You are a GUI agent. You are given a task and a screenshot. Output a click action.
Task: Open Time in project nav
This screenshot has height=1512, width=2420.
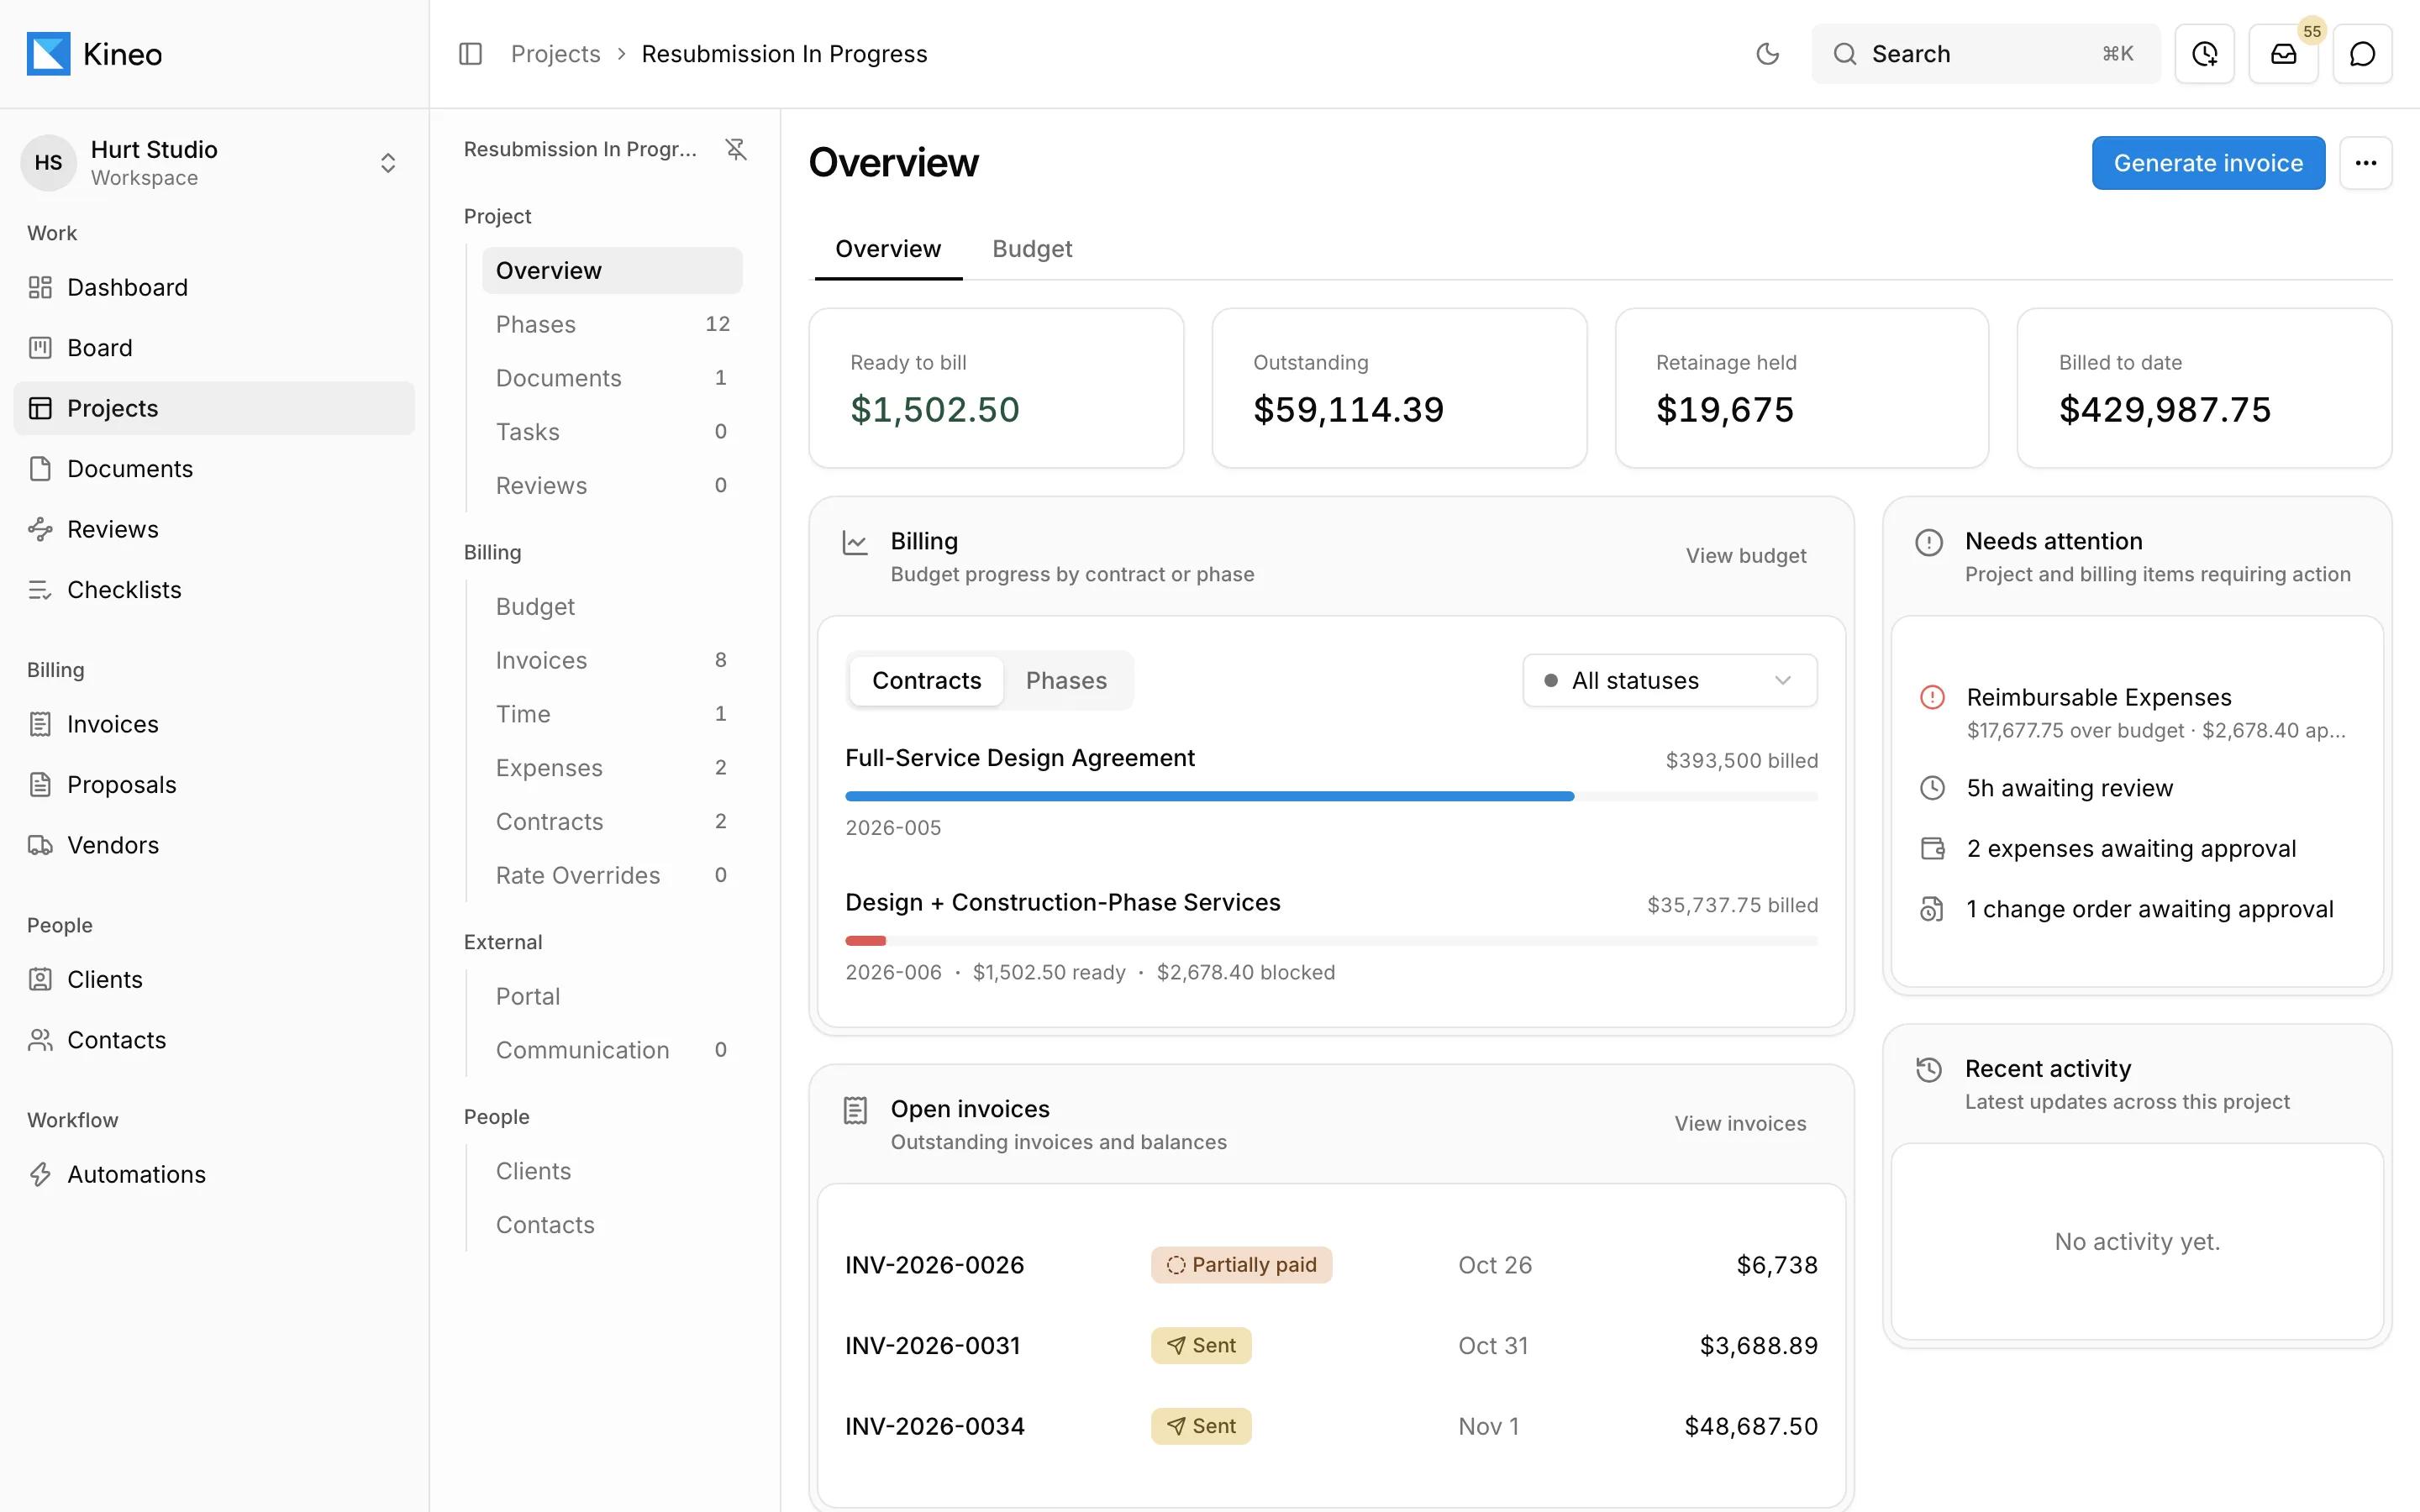[612, 714]
